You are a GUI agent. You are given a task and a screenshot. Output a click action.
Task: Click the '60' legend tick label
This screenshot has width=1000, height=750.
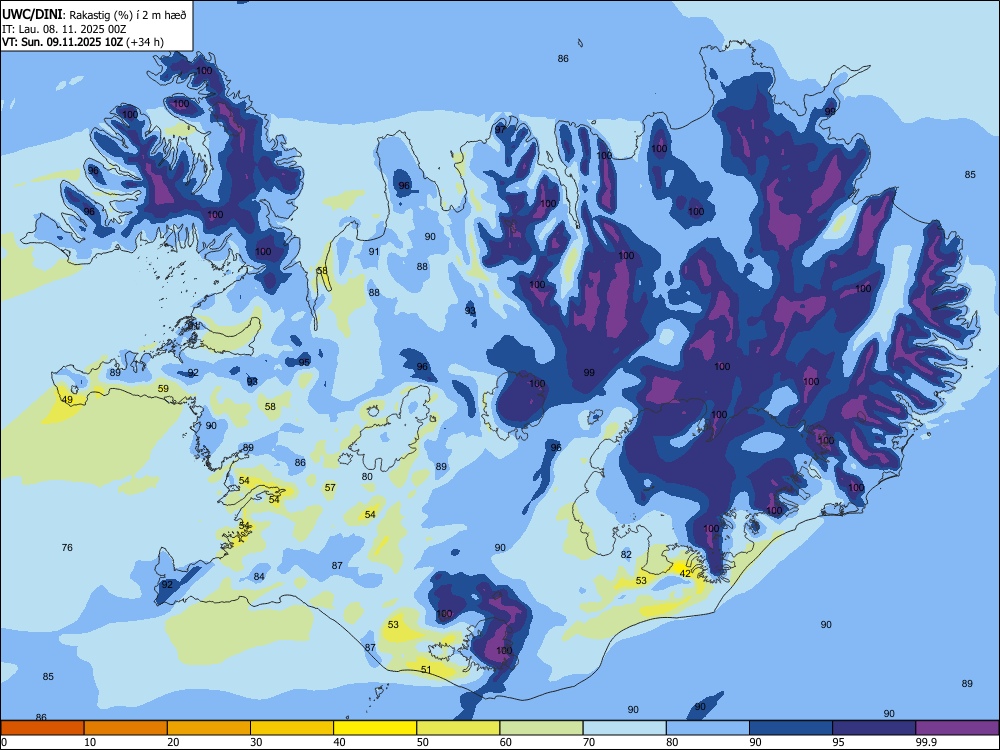pyautogui.click(x=506, y=742)
